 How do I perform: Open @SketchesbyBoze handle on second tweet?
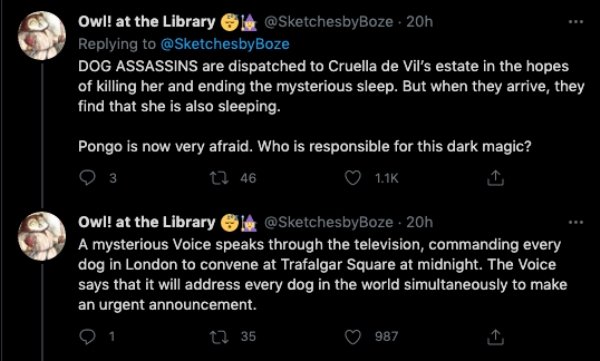coord(329,222)
